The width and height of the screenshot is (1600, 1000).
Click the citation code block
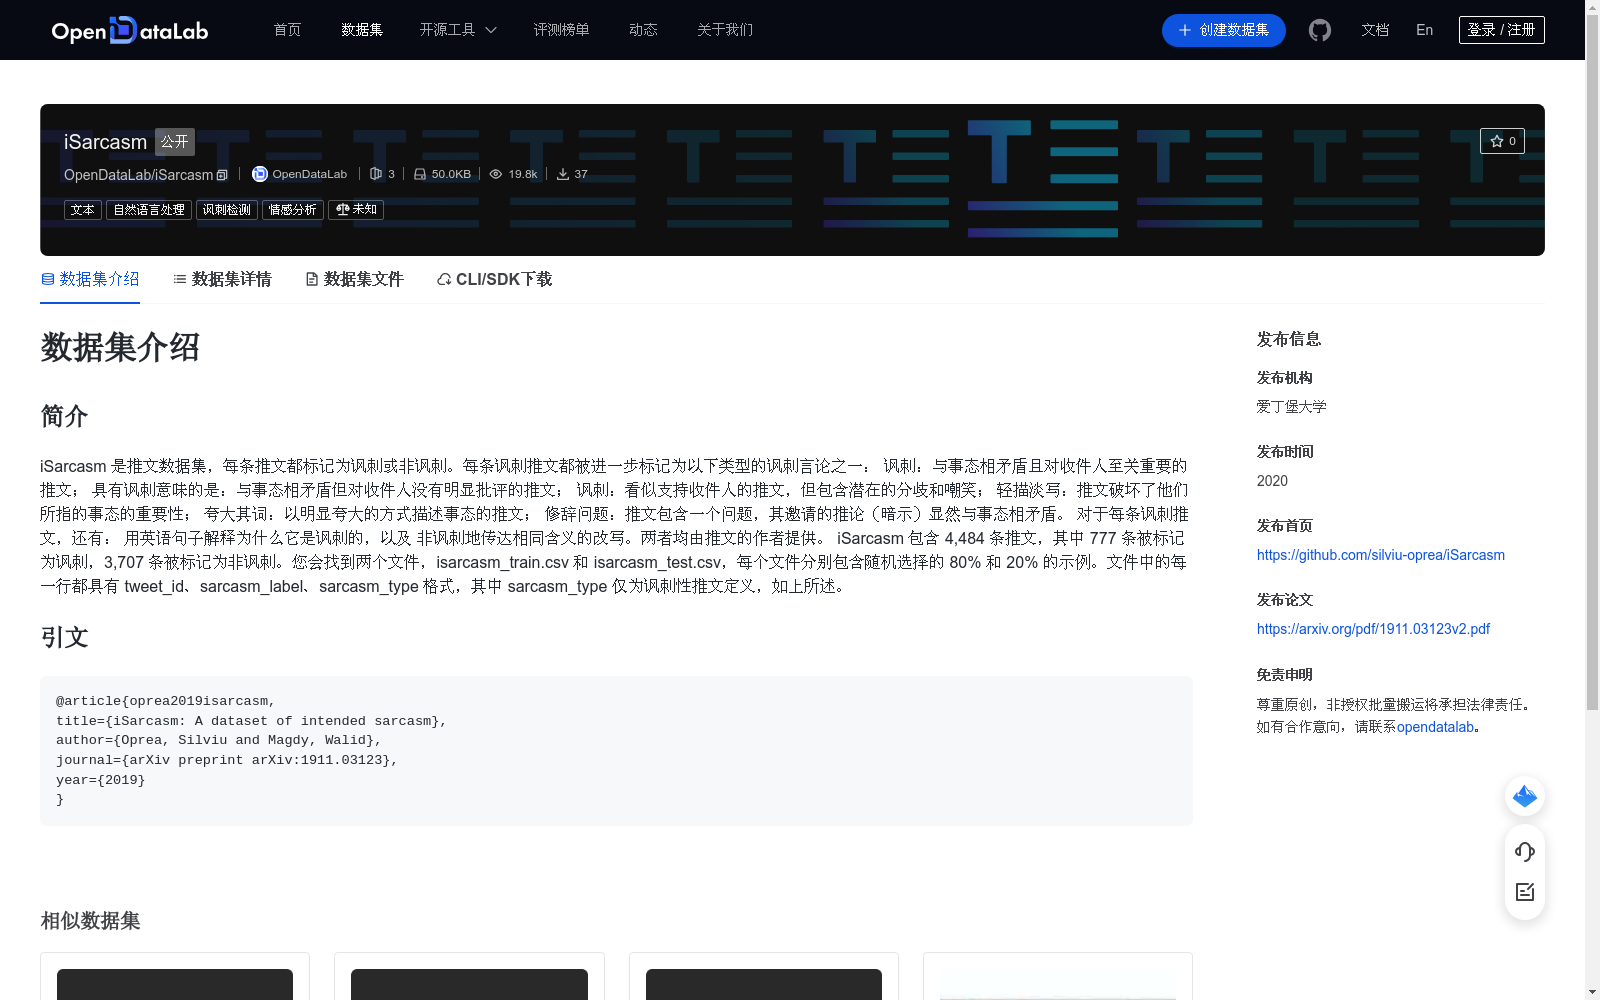[616, 751]
